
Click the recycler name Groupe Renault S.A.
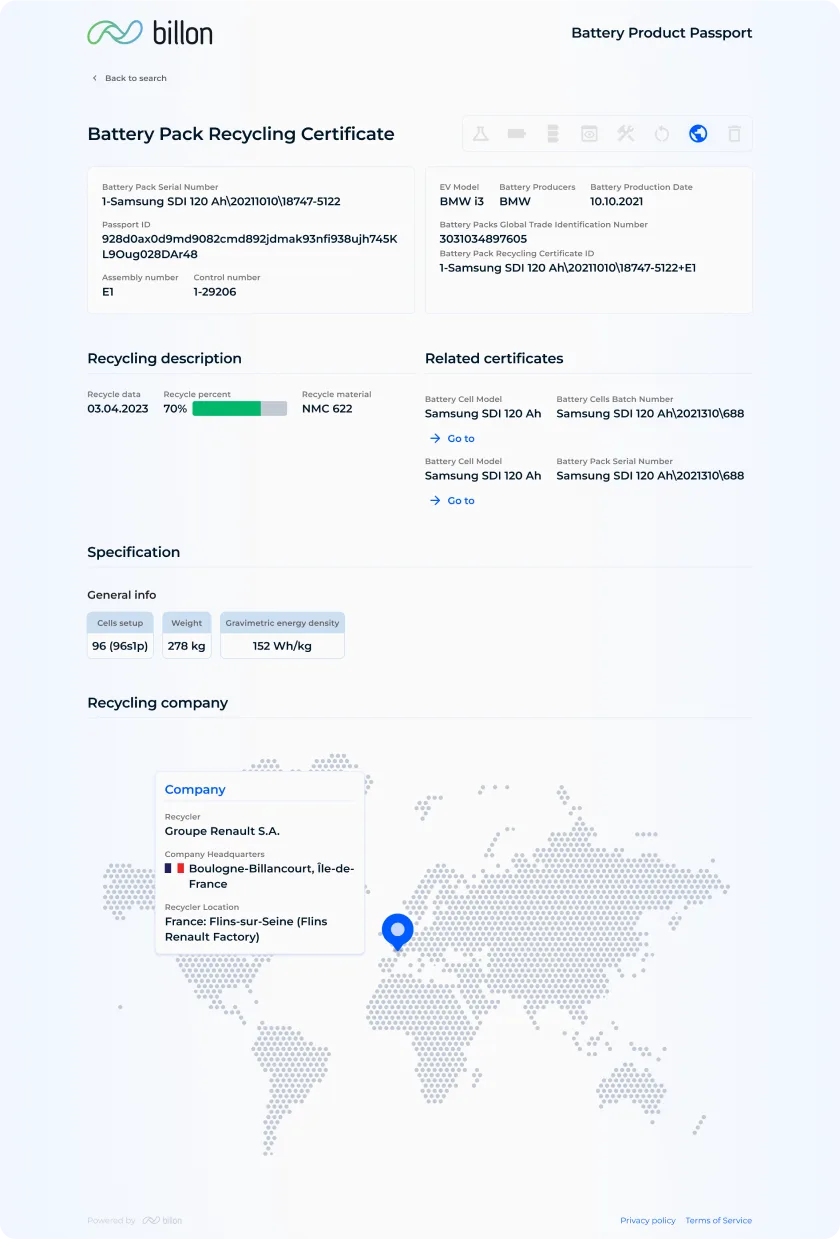[222, 831]
